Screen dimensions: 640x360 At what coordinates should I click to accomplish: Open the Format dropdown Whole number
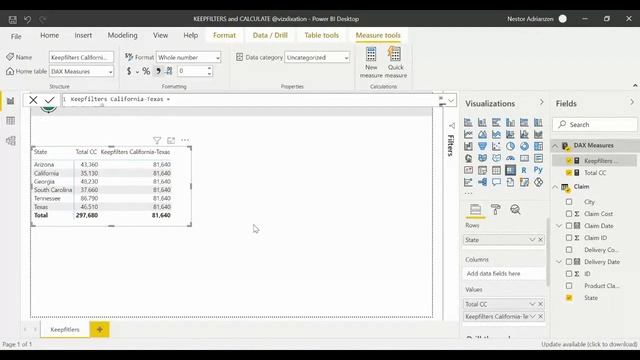189,58
